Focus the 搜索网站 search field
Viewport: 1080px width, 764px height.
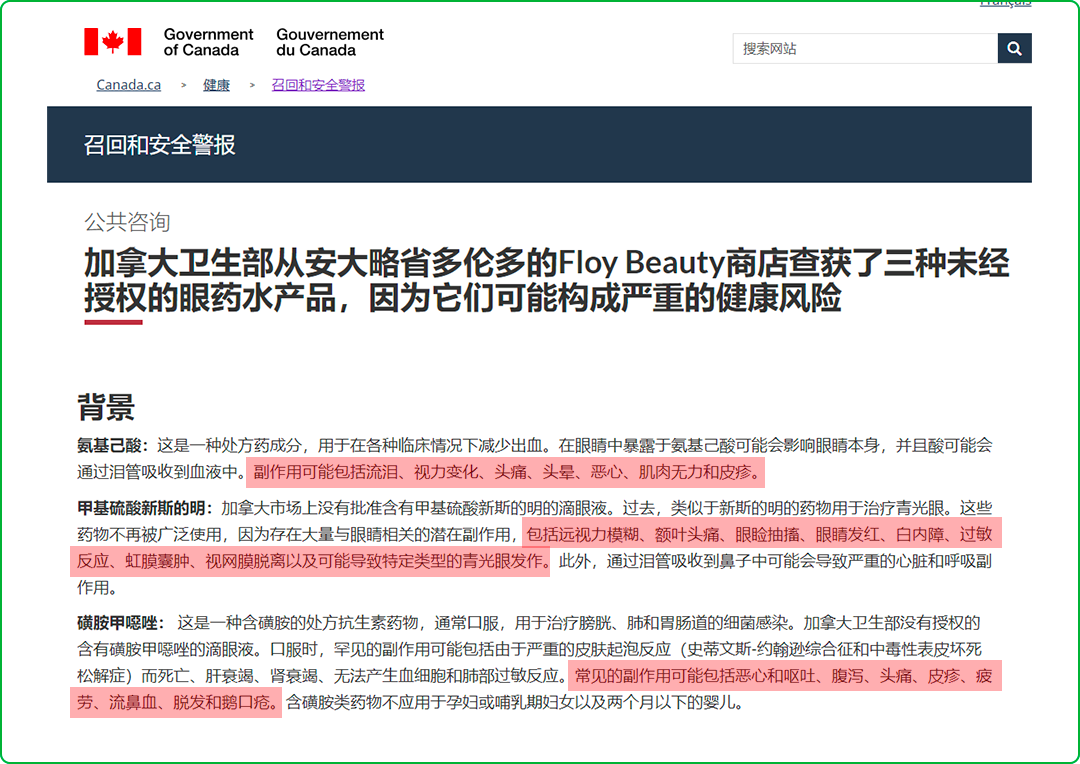point(864,48)
